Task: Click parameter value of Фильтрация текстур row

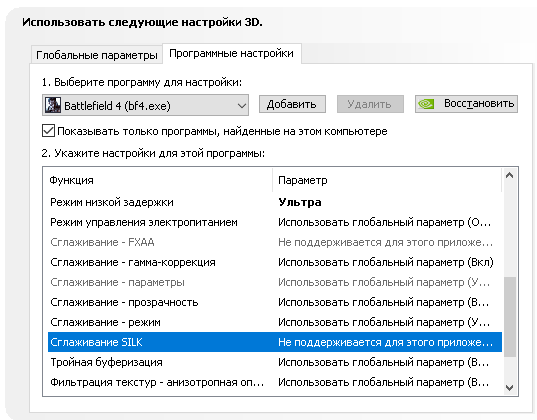Action: [384, 382]
